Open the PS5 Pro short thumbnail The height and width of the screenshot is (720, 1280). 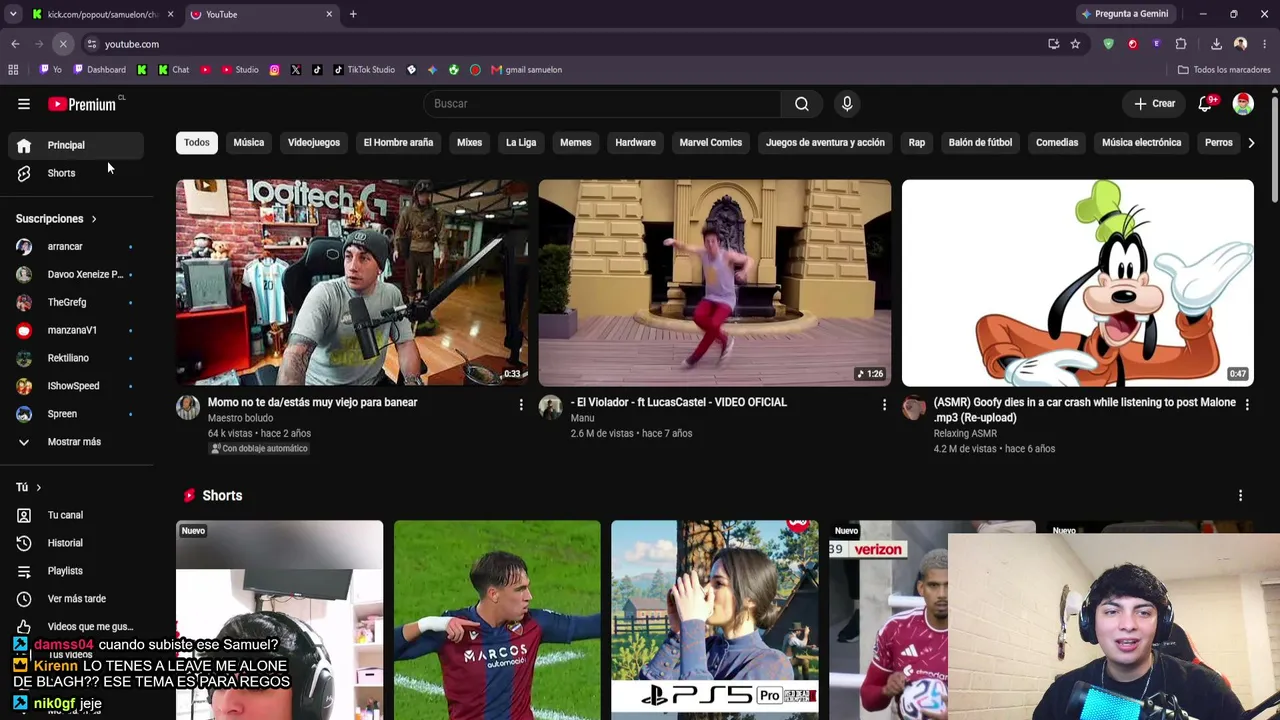click(715, 620)
